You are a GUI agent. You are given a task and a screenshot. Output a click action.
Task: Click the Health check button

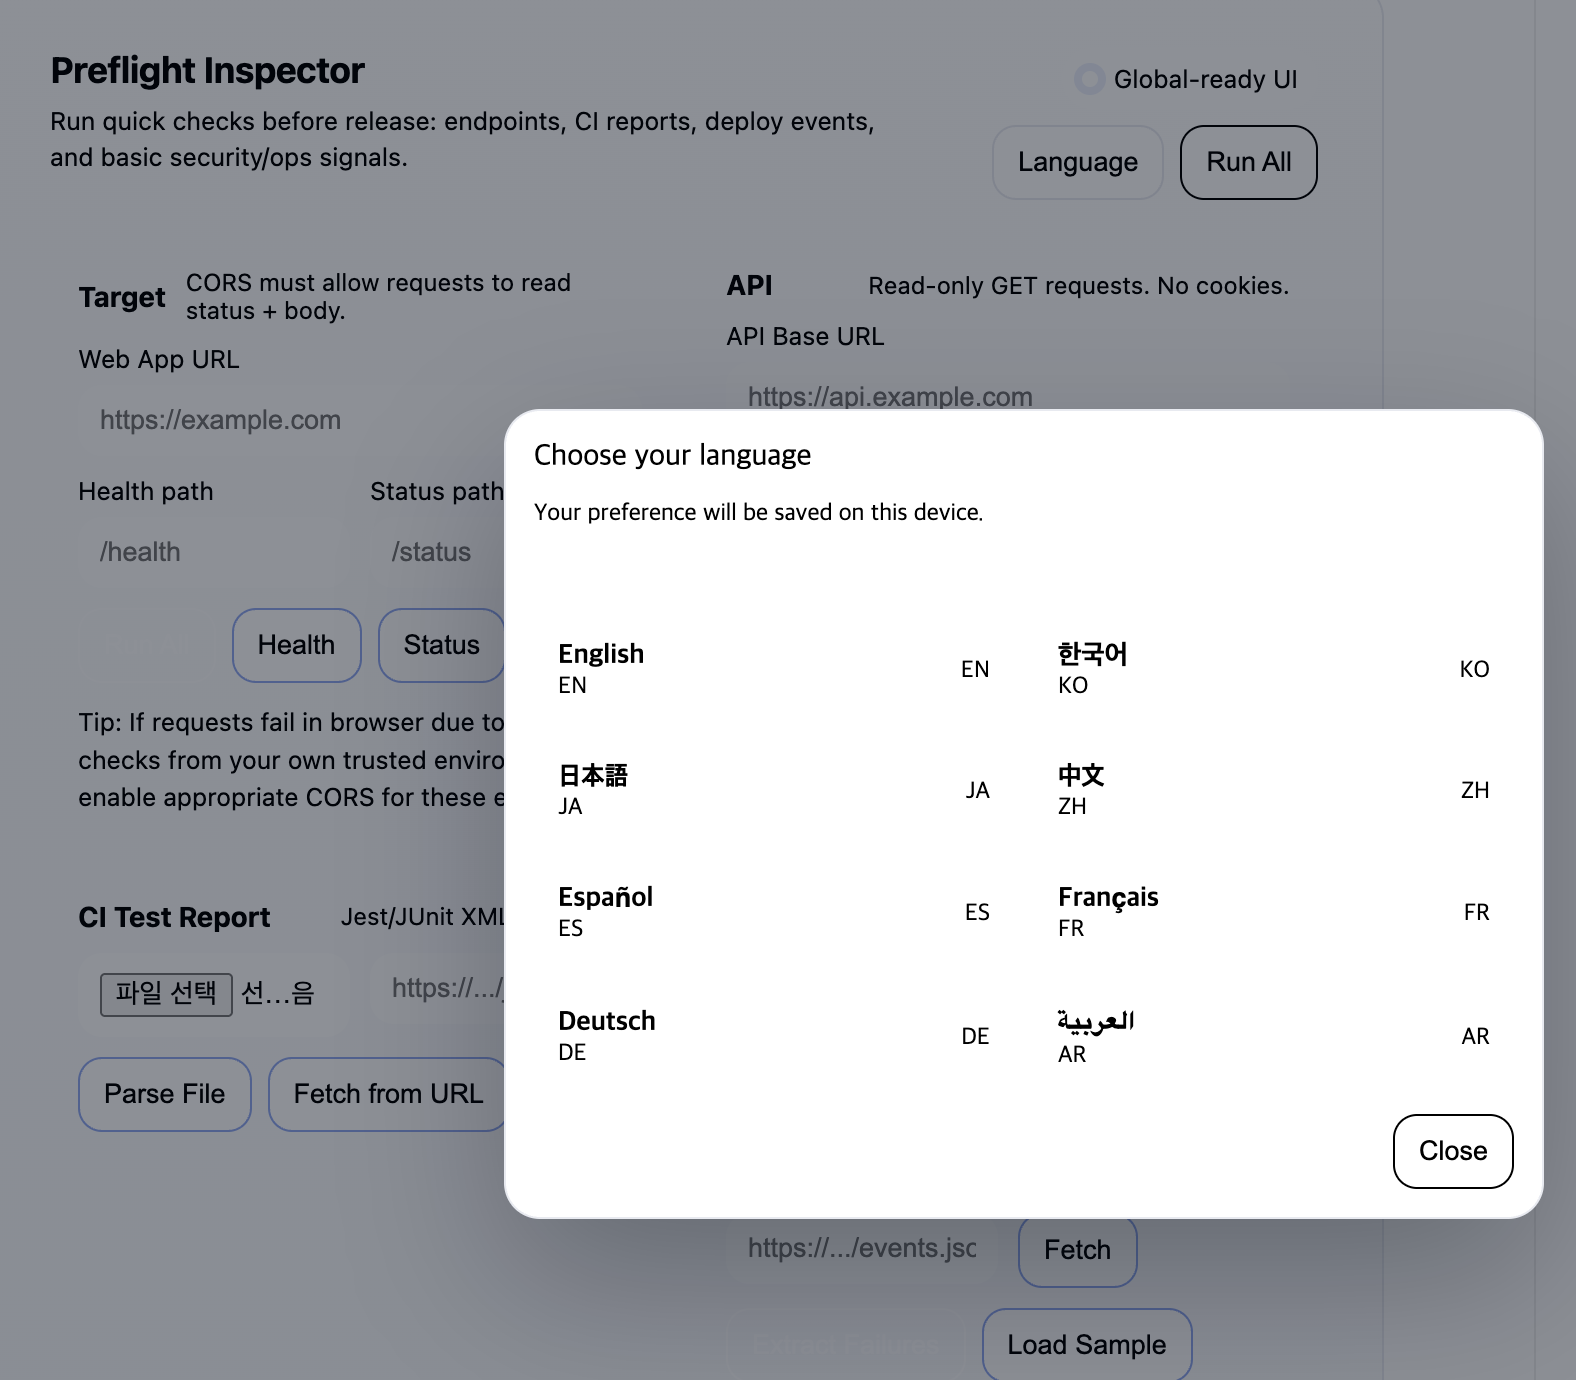[296, 645]
